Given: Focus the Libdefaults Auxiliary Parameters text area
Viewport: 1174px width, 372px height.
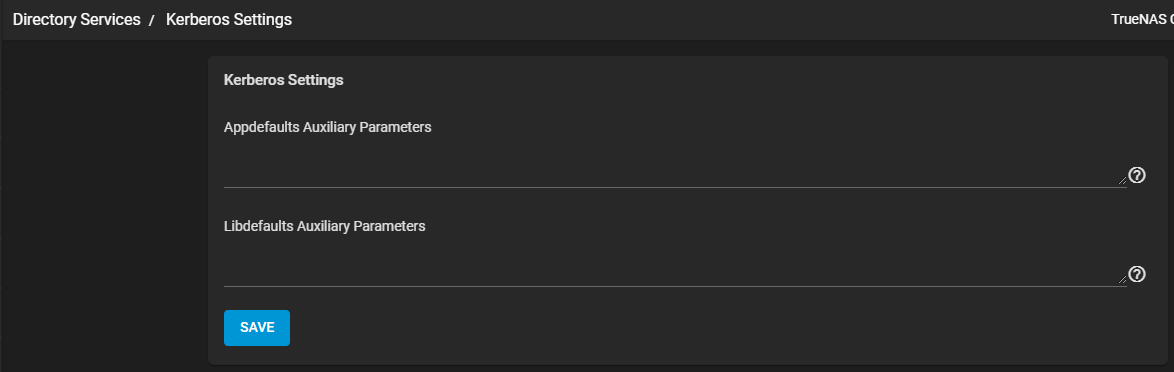Looking at the screenshot, I should 675,263.
